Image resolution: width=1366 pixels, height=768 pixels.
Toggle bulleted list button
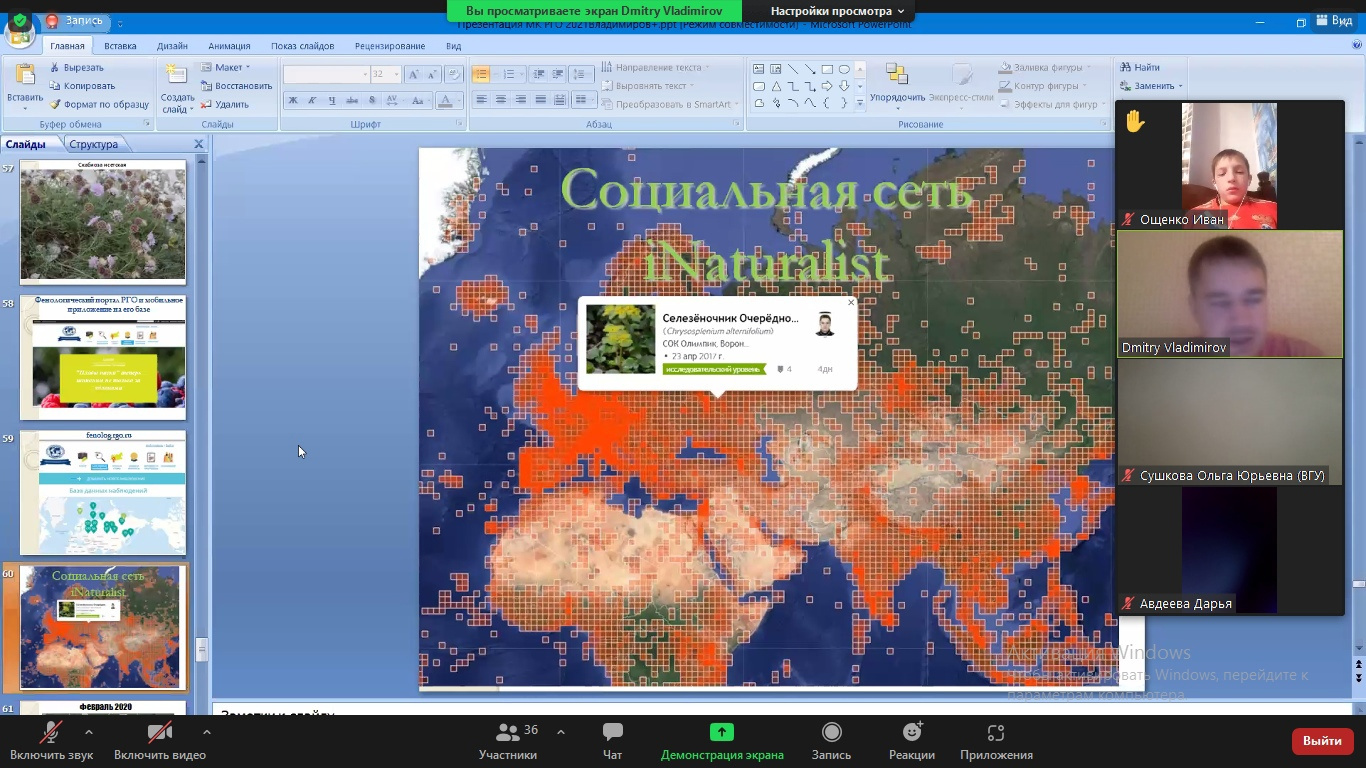tap(481, 75)
